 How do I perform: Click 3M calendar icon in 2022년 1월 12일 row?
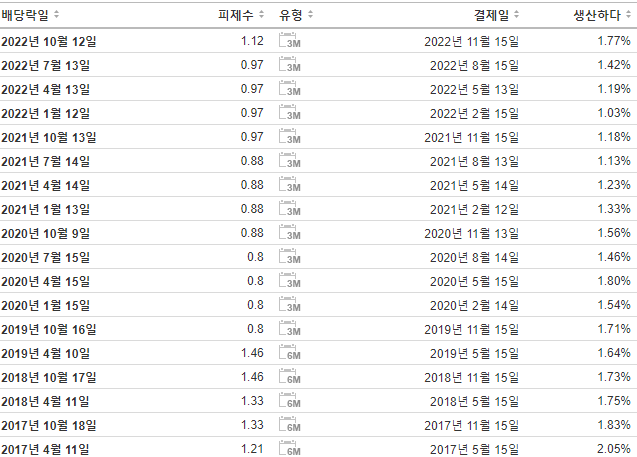[x=290, y=113]
